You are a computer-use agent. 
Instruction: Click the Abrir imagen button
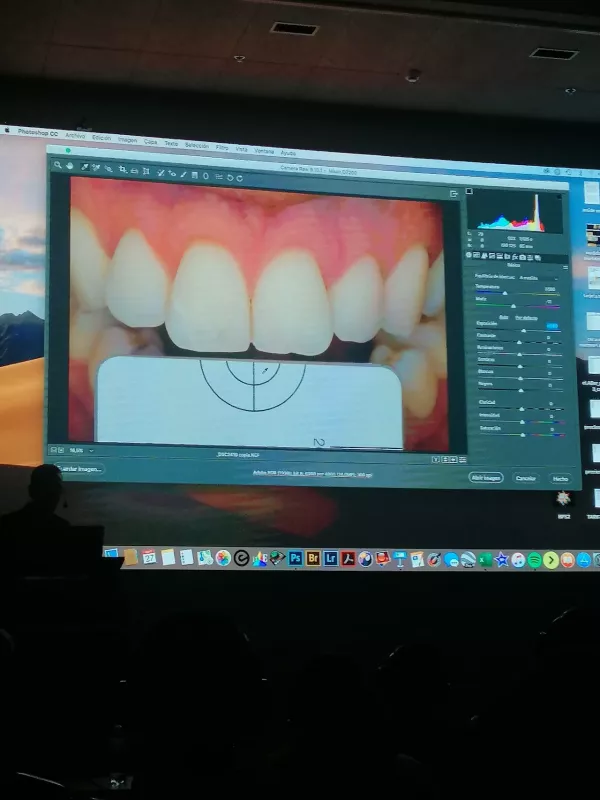click(486, 478)
